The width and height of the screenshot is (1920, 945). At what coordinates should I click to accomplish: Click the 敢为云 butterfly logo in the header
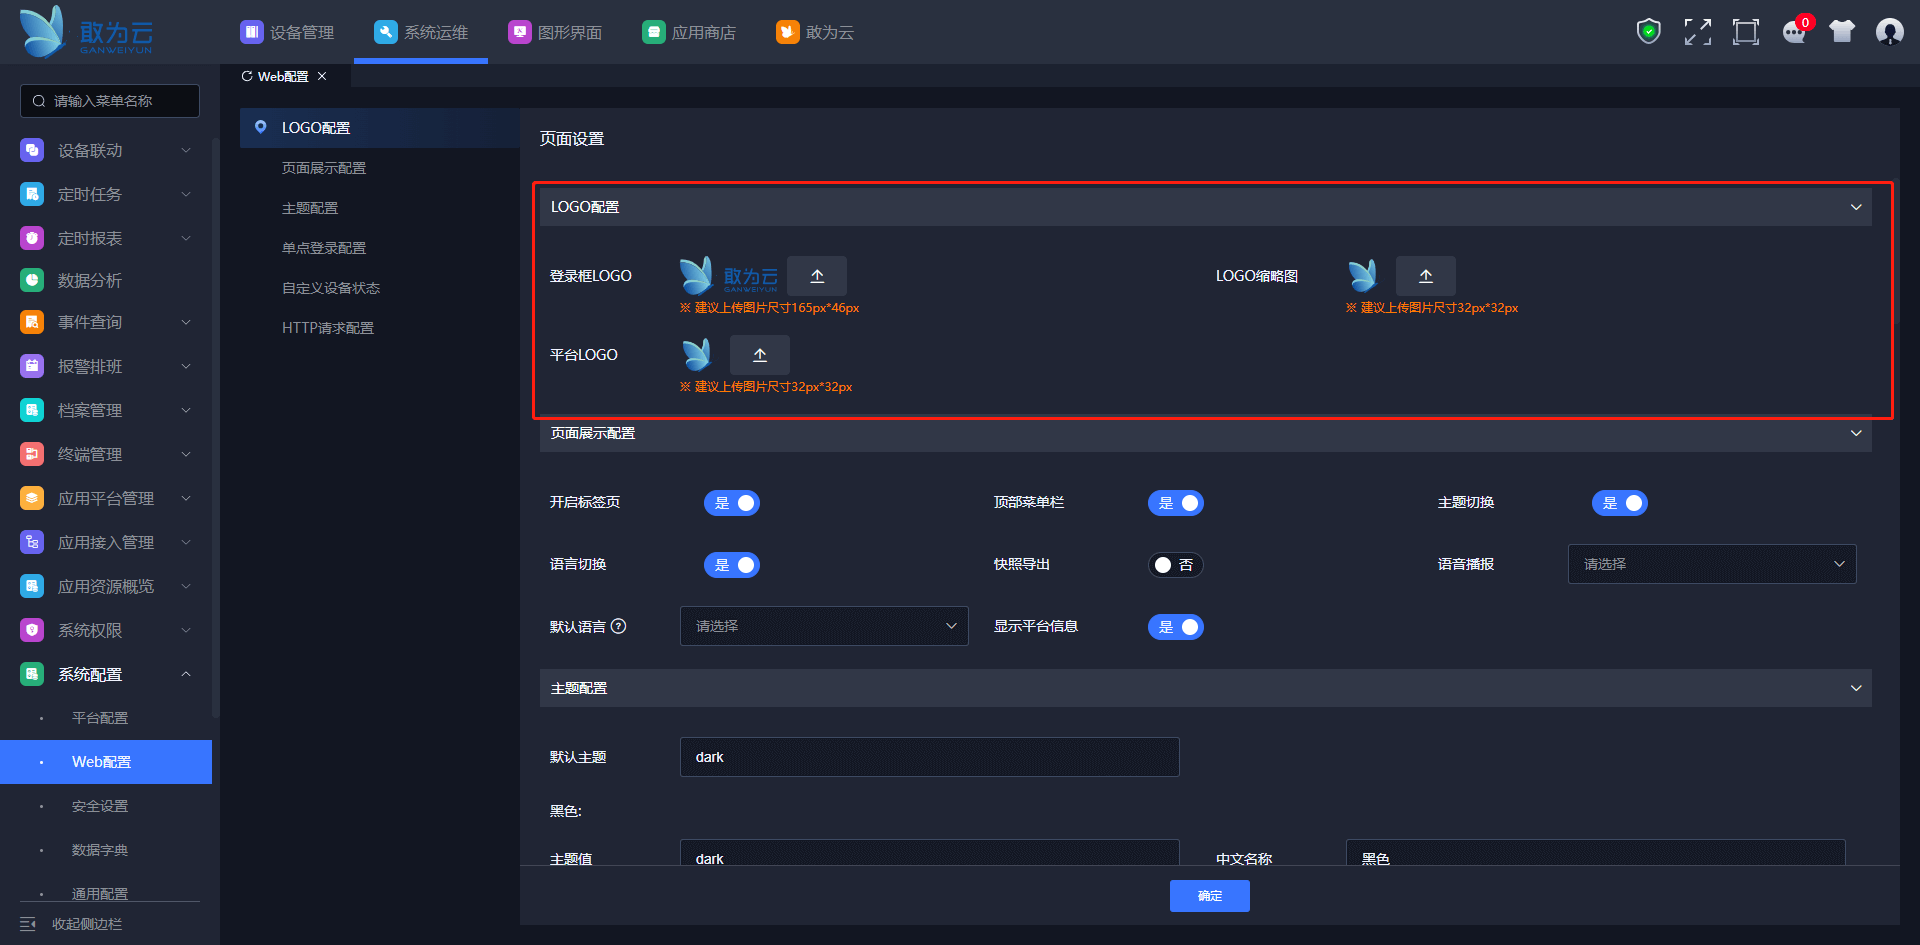pyautogui.click(x=86, y=32)
